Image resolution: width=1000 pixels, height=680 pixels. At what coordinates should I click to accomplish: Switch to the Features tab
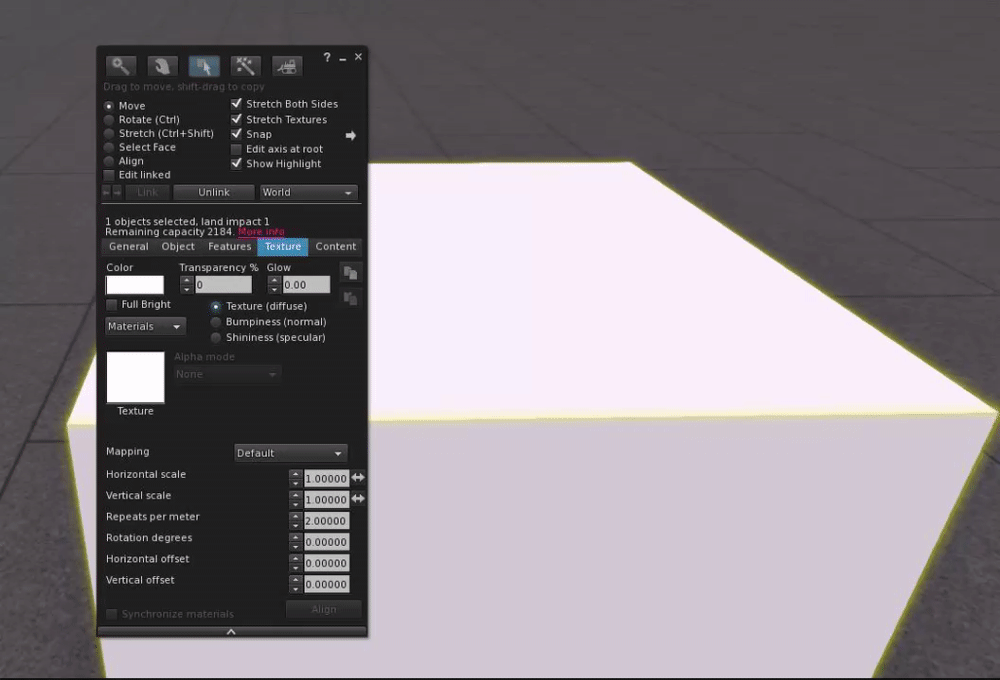[230, 246]
